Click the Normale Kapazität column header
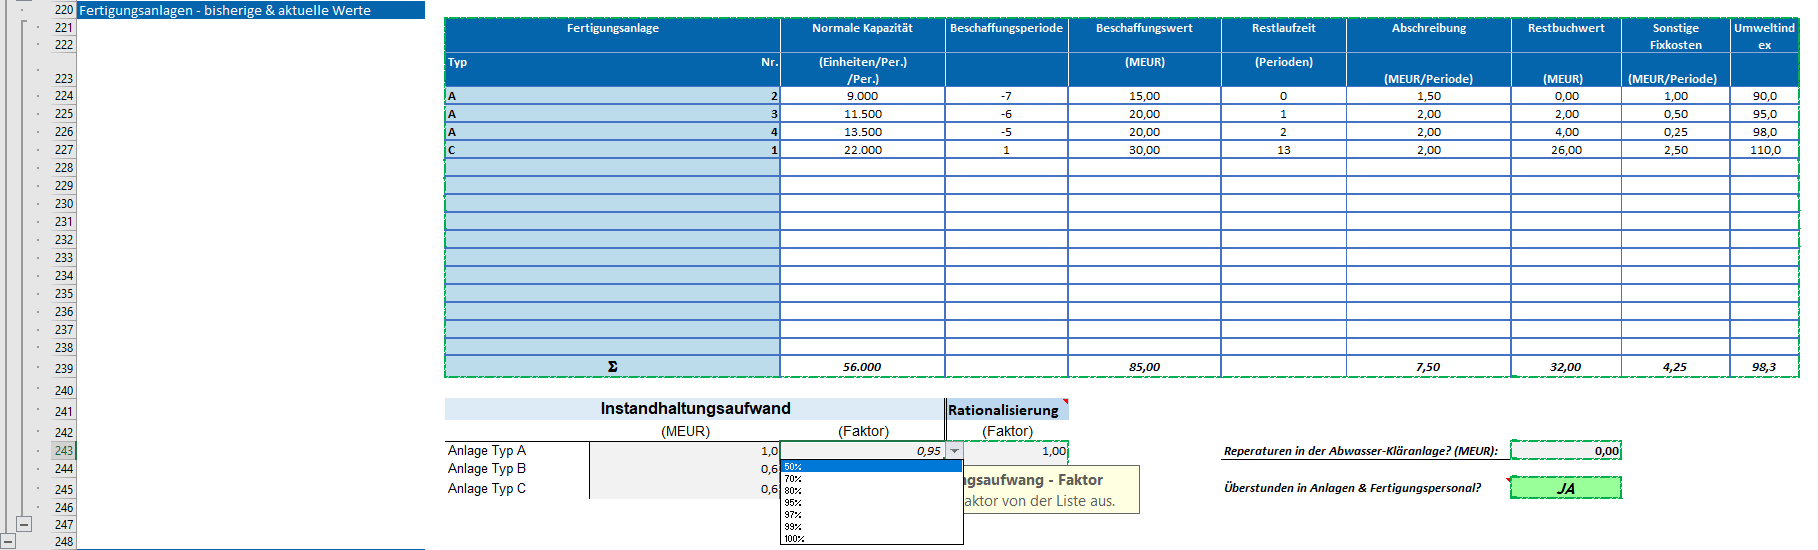 863,28
